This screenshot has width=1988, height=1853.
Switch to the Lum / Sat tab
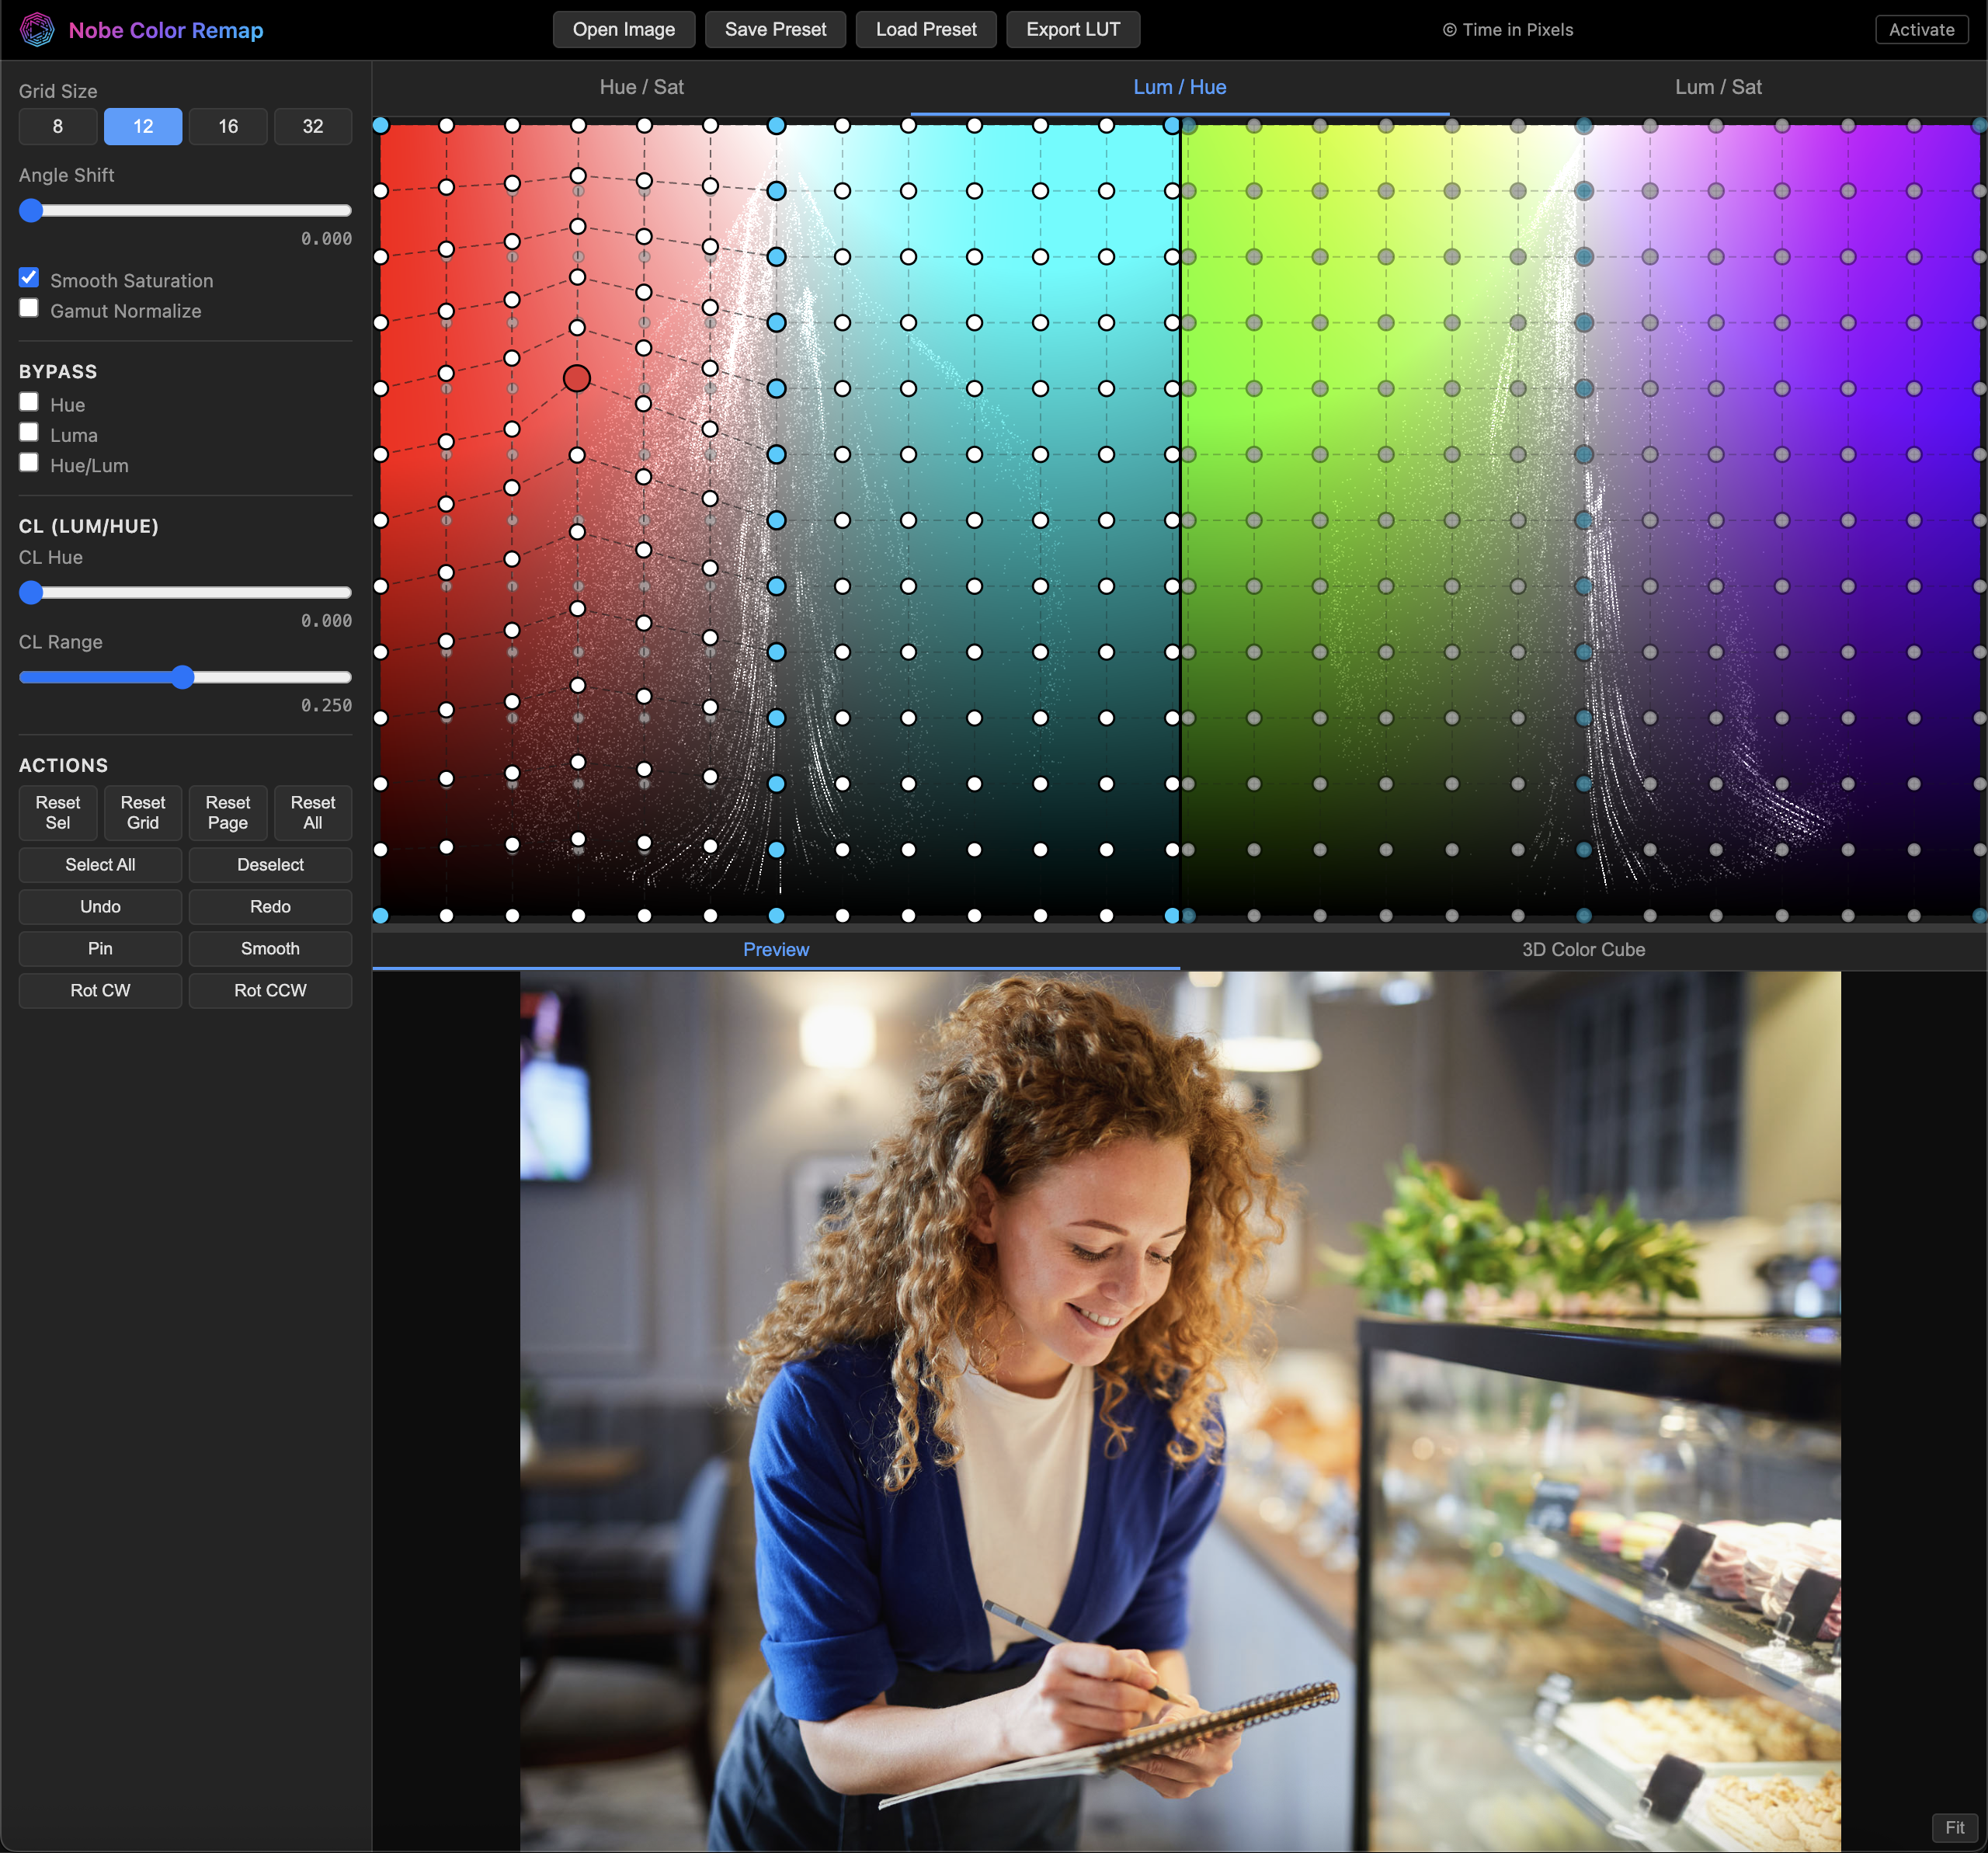1717,87
